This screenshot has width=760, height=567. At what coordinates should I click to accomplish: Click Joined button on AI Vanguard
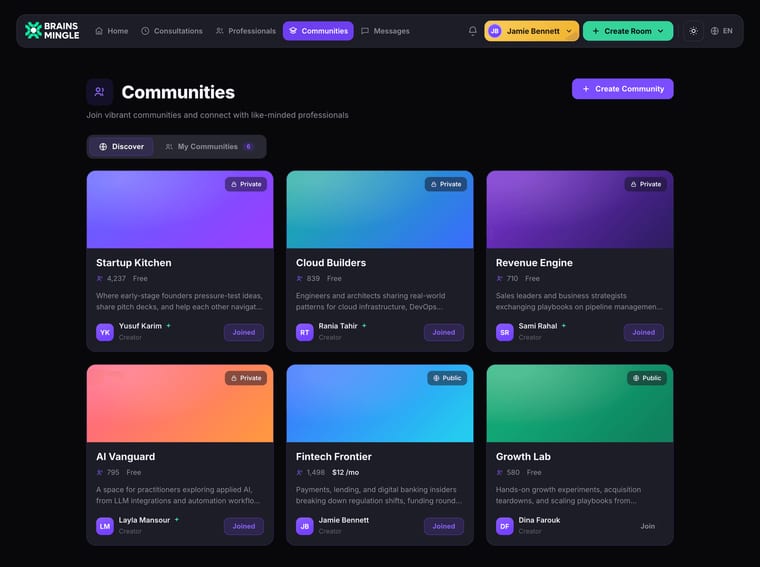point(244,526)
